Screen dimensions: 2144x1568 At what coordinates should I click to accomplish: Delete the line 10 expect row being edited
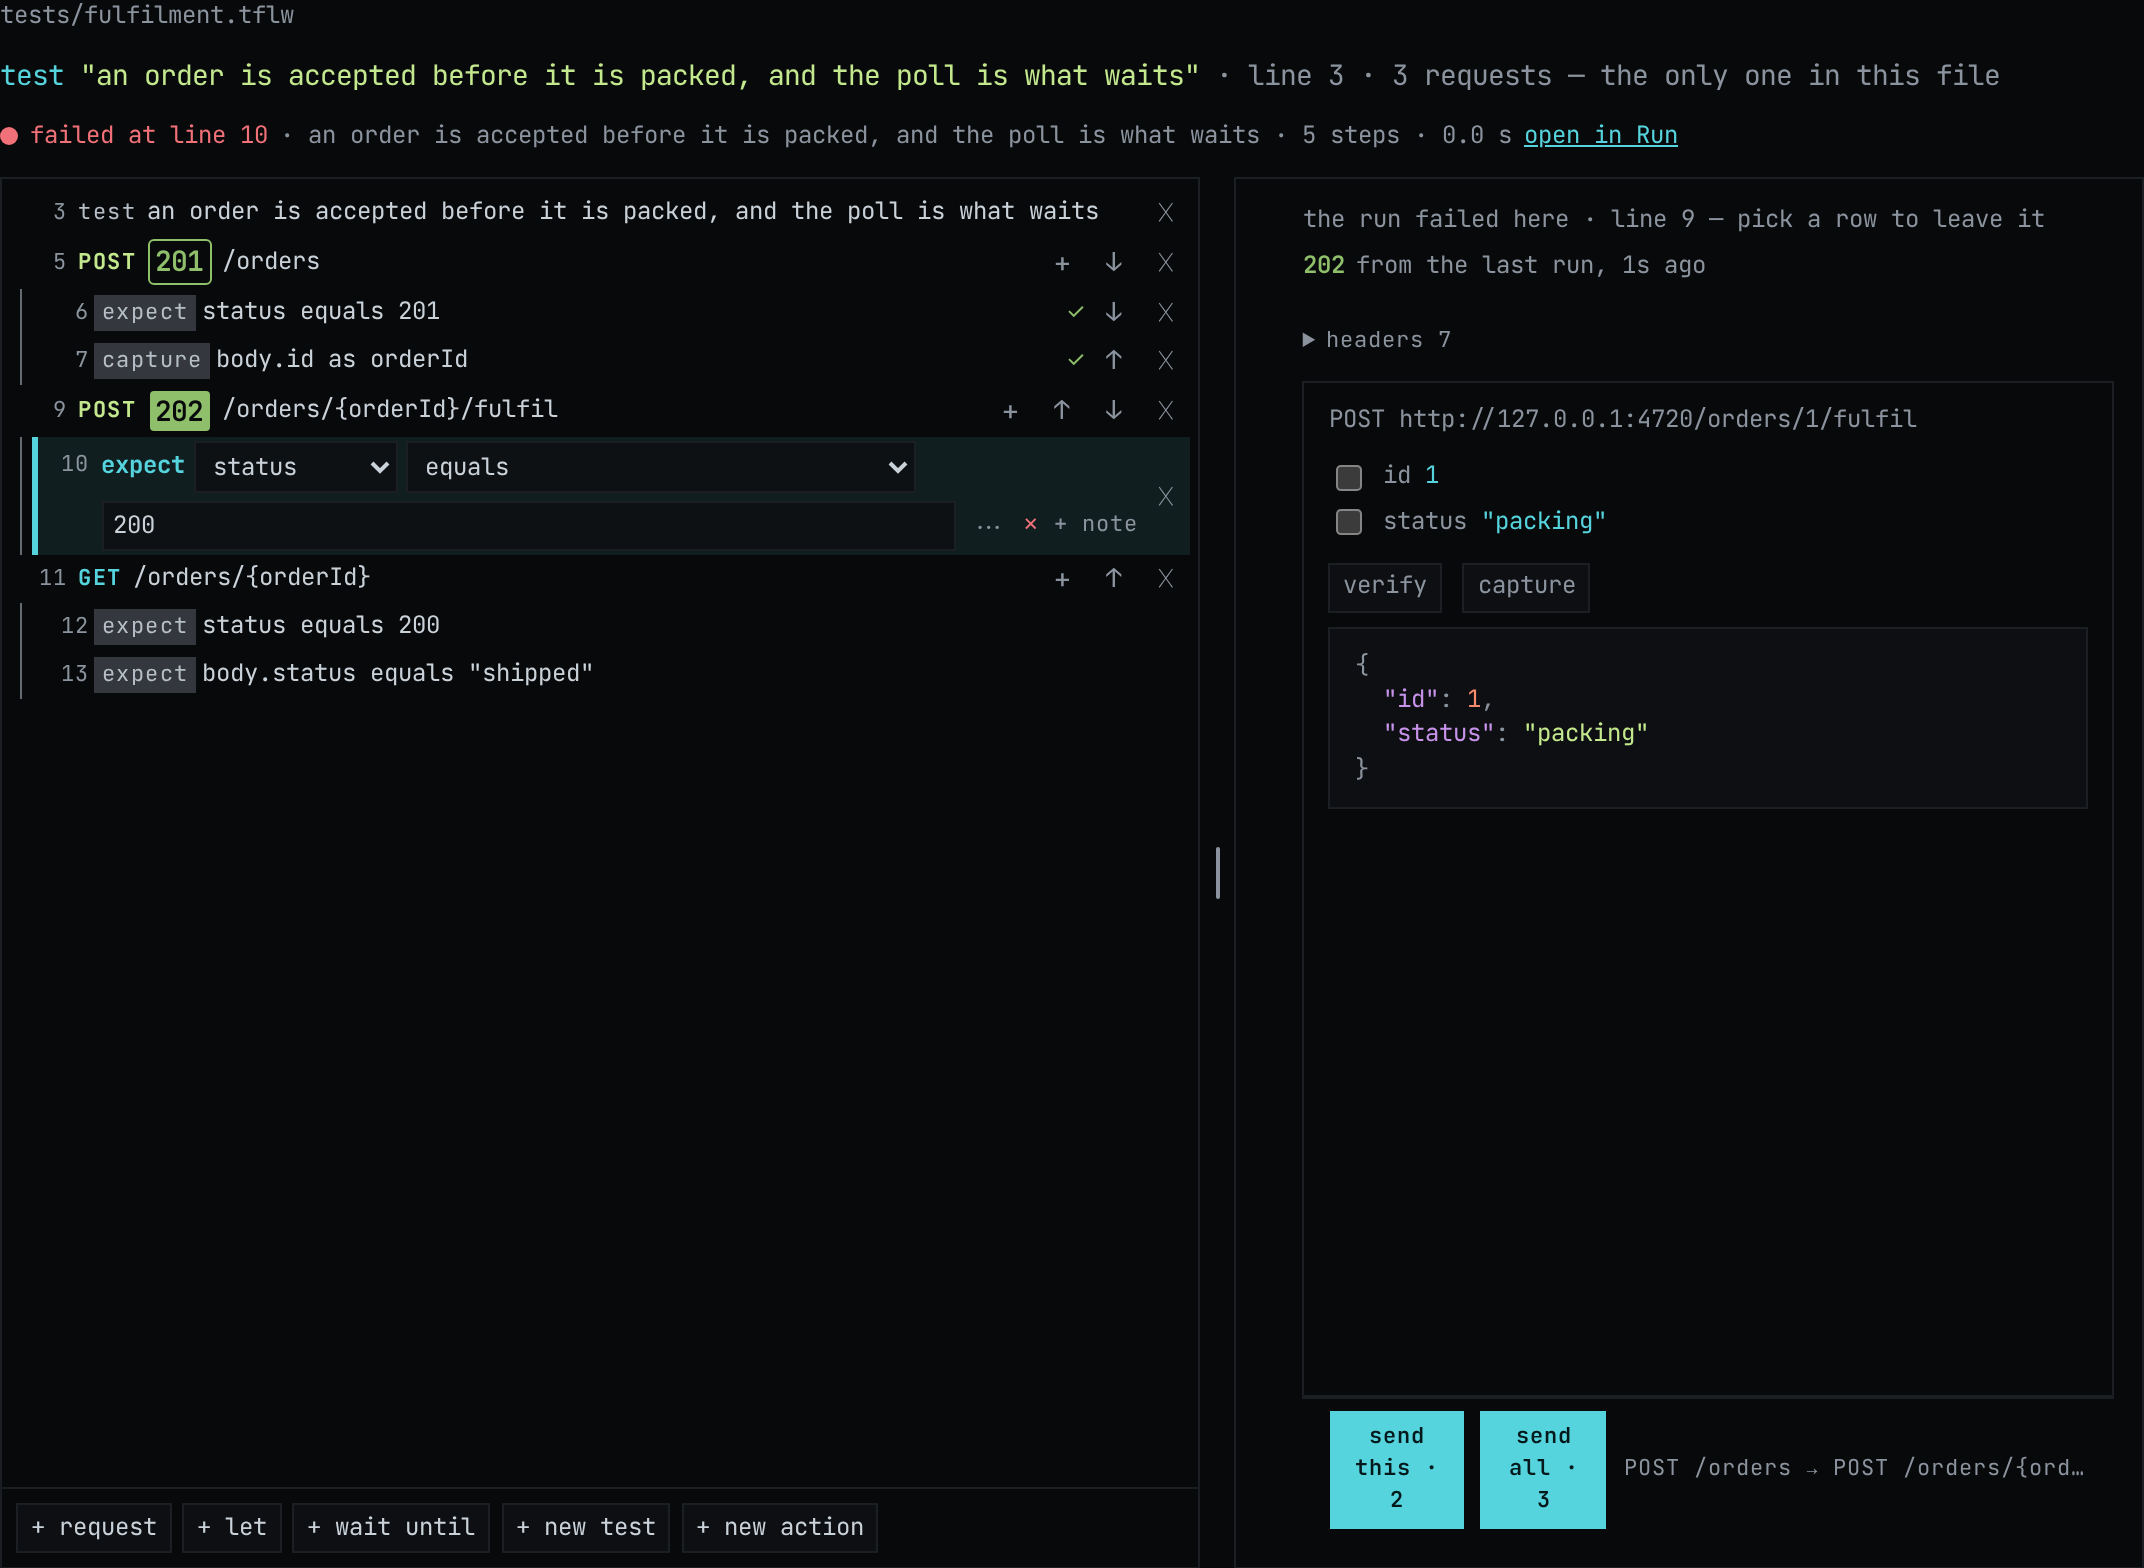pyautogui.click(x=1165, y=496)
